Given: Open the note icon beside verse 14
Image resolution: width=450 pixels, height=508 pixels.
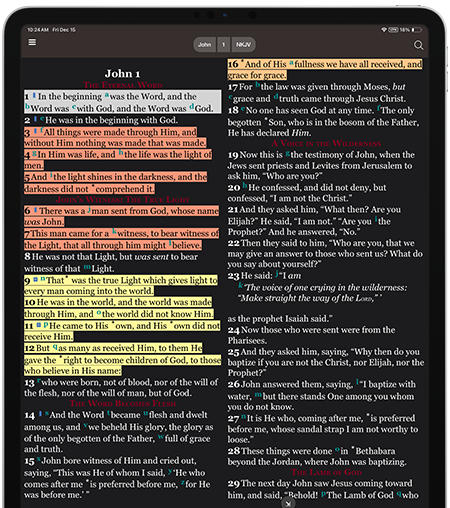Looking at the screenshot, I should click(x=40, y=414).
